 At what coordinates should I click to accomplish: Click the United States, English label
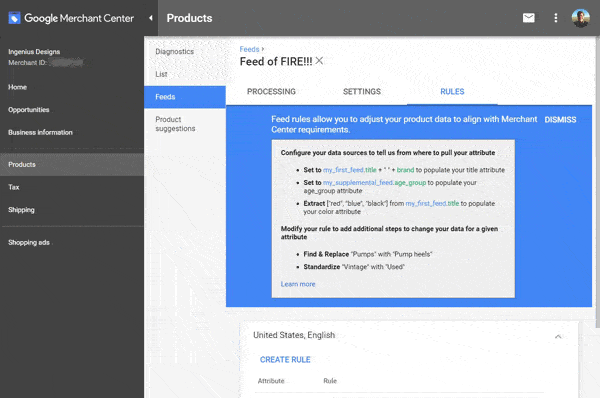pos(294,335)
